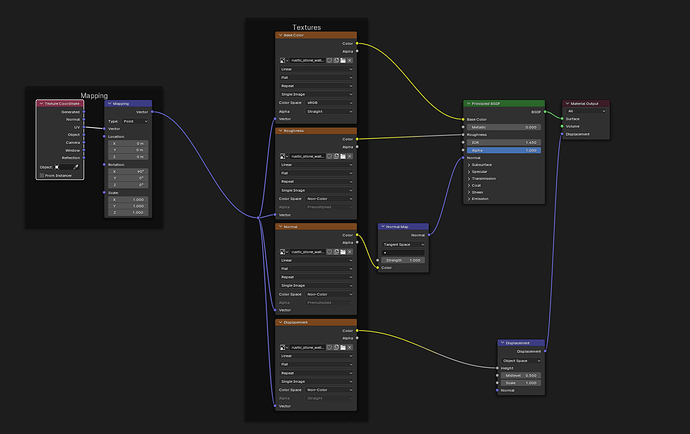
Task: Adjust the Scale slider in Displacement node
Action: tap(521, 383)
